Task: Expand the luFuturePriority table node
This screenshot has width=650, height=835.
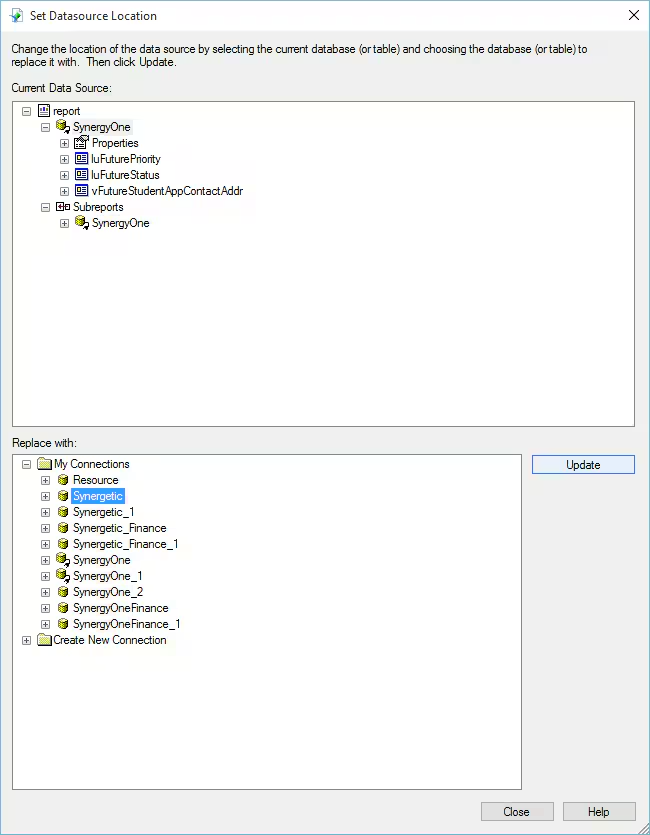Action: (x=64, y=159)
